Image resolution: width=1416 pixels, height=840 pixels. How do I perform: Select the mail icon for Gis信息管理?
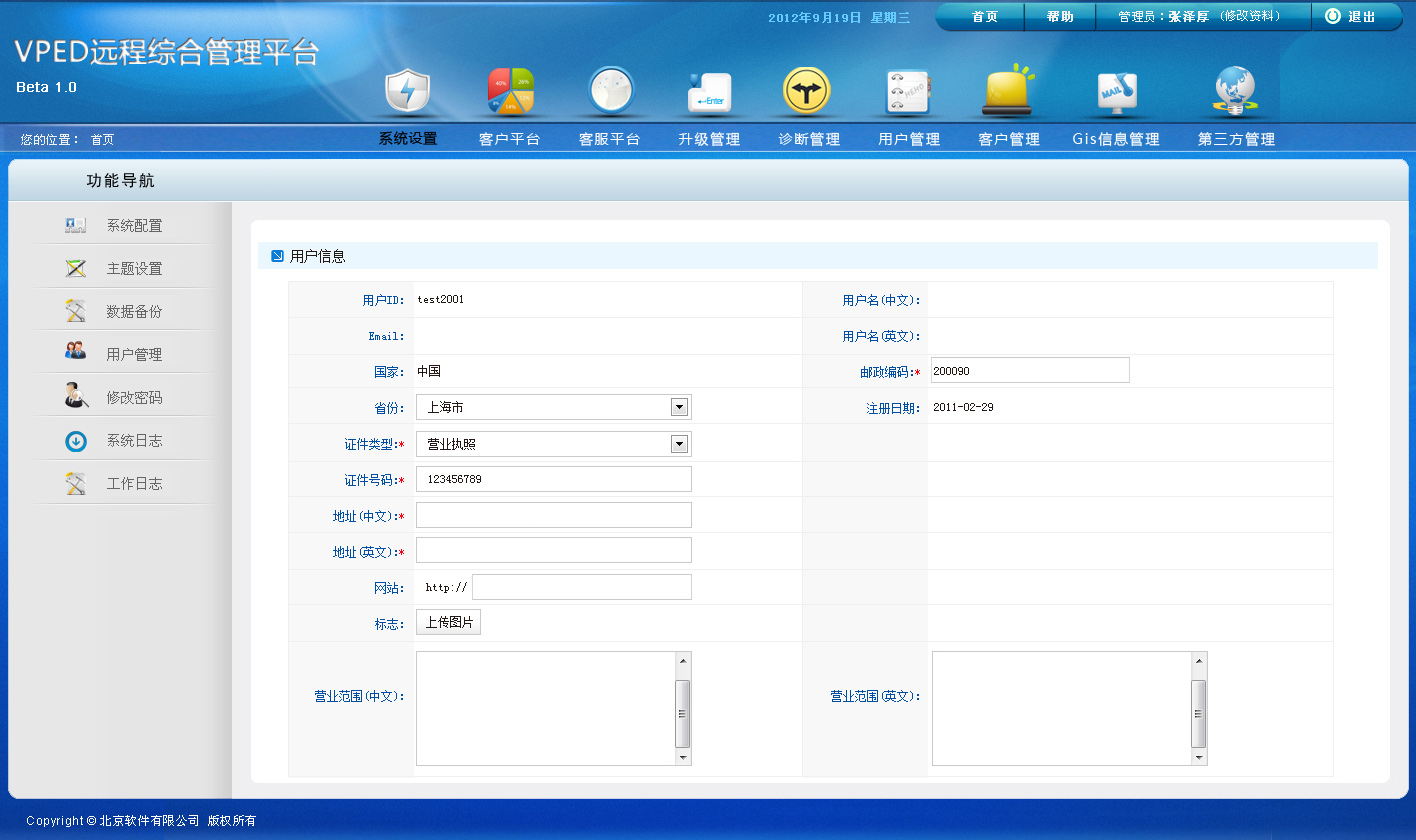click(x=1115, y=92)
